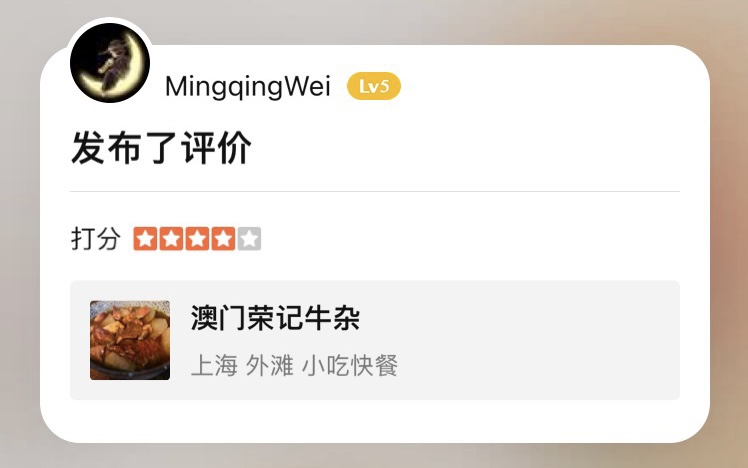Tap the 小吃快餐 category tag

(350, 366)
